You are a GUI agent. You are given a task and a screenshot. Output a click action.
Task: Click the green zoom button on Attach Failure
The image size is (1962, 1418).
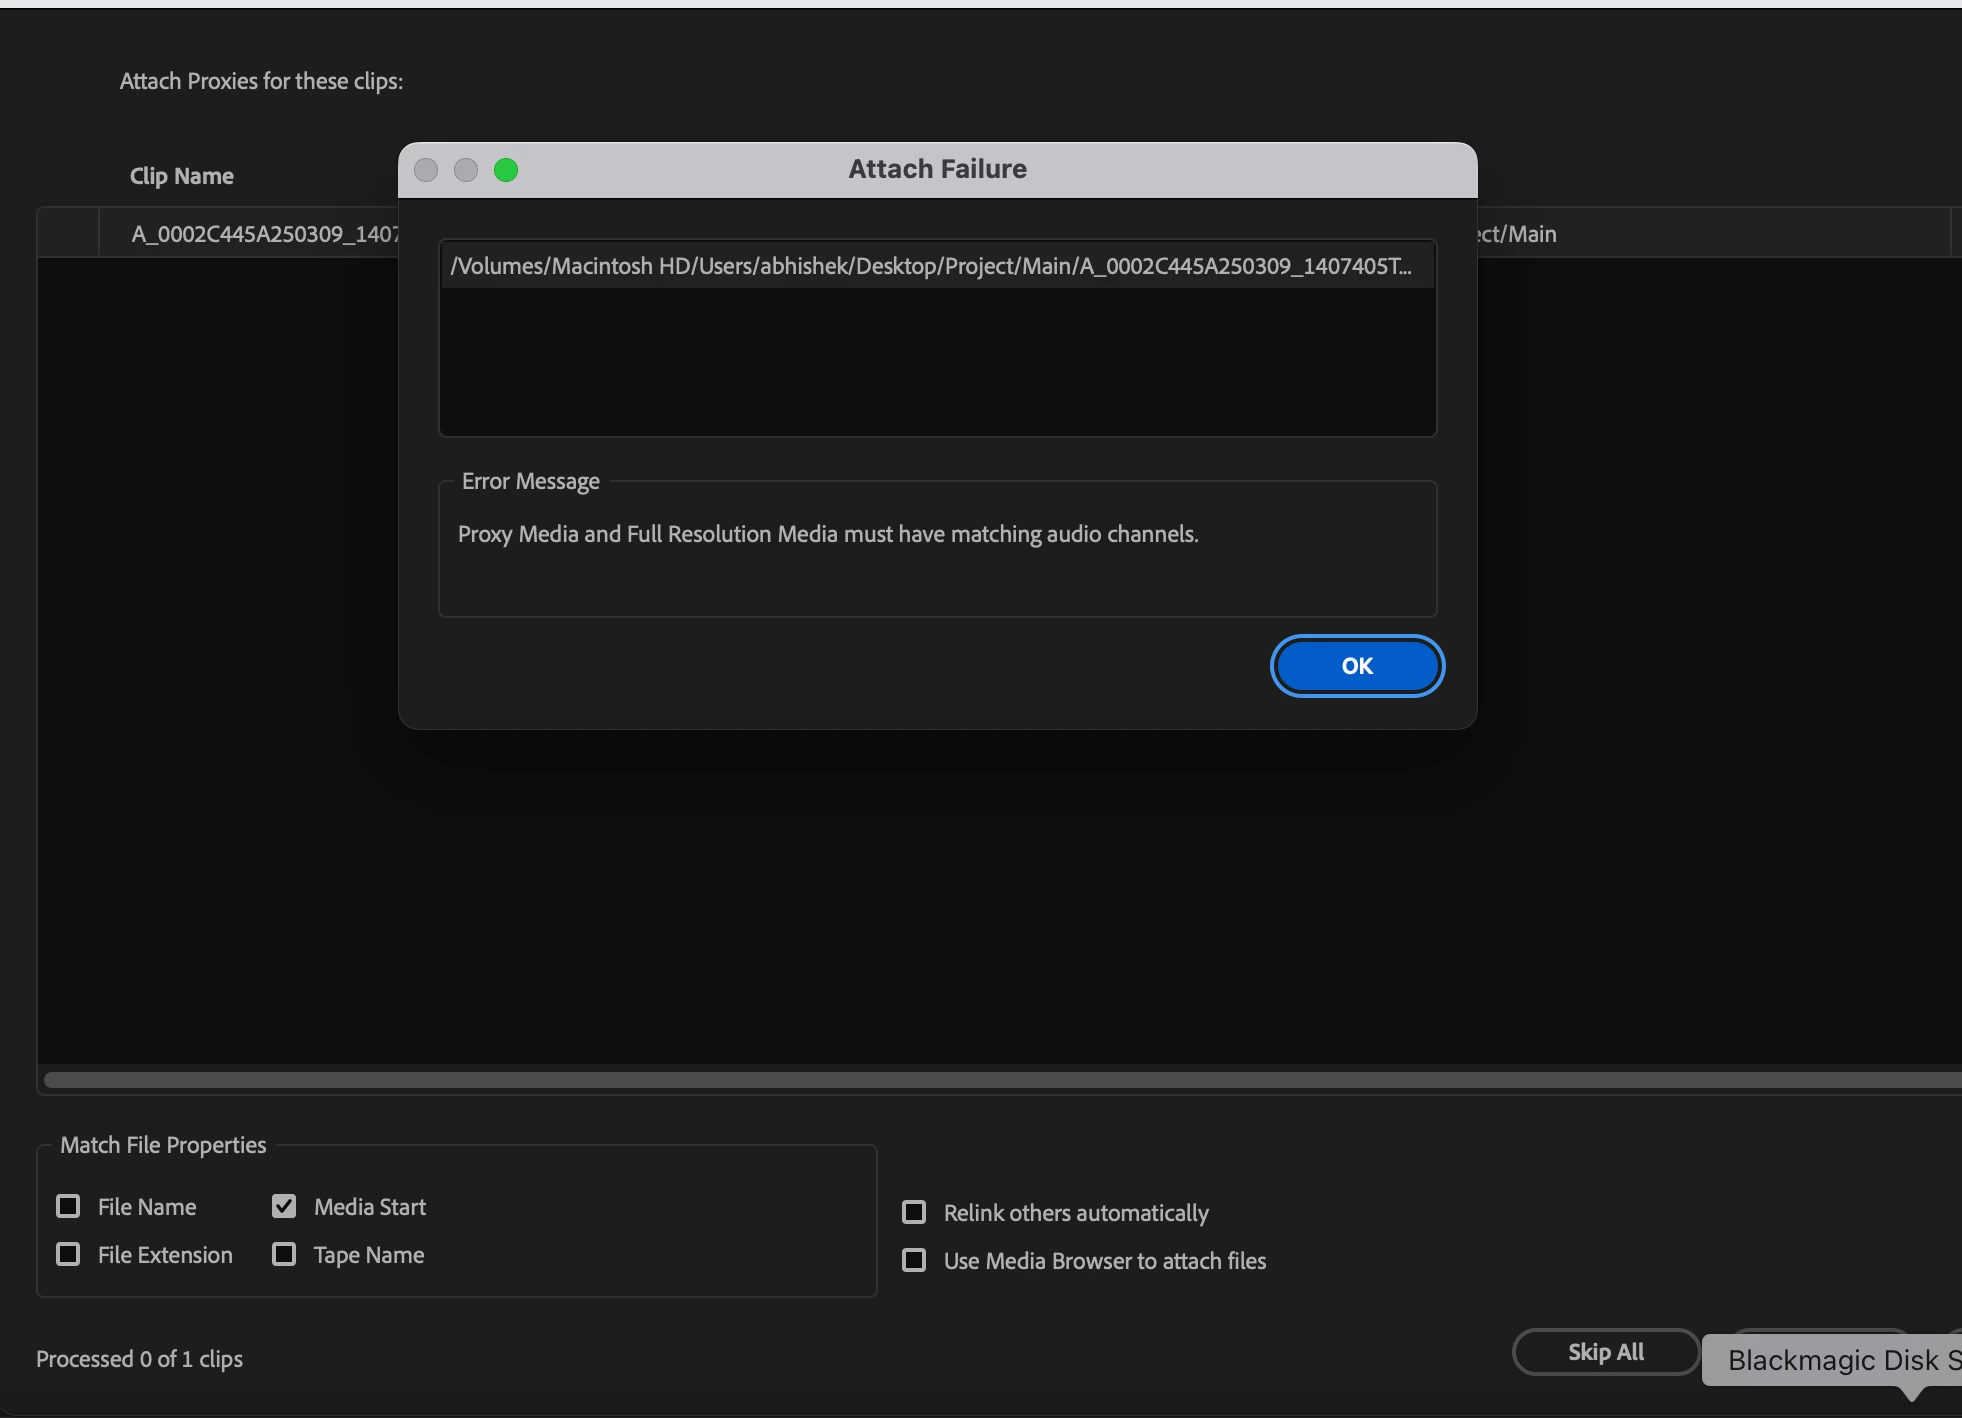coord(506,170)
